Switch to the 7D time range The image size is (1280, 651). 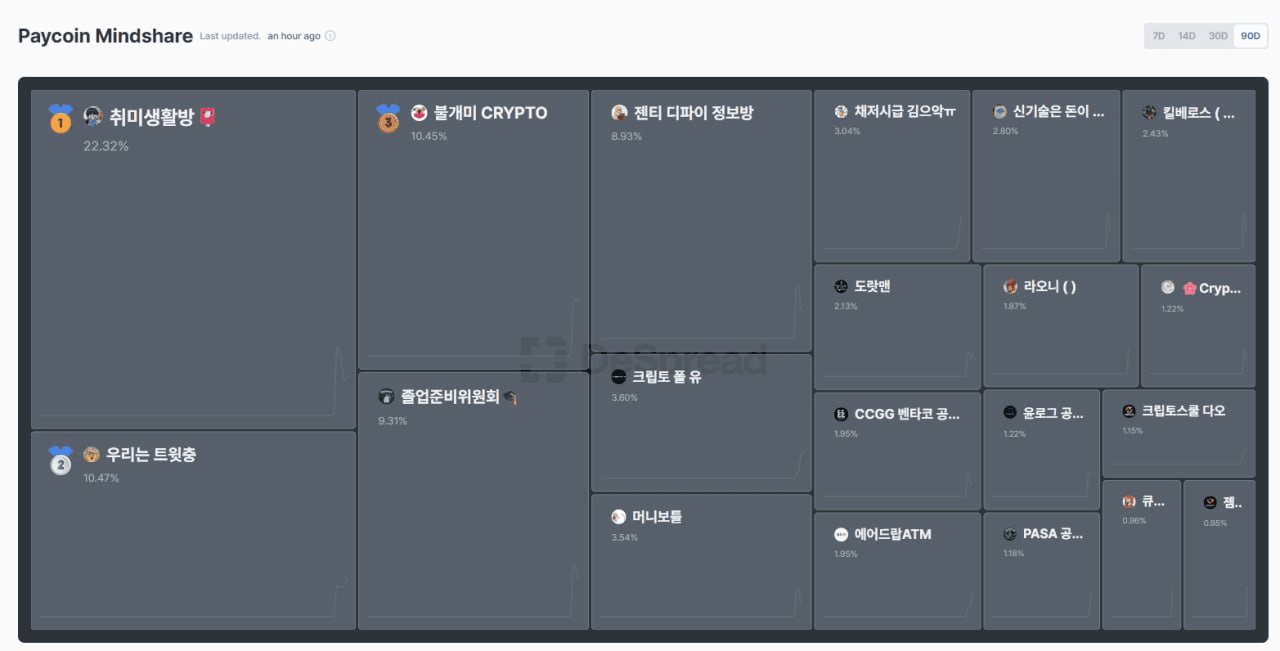[1159, 36]
